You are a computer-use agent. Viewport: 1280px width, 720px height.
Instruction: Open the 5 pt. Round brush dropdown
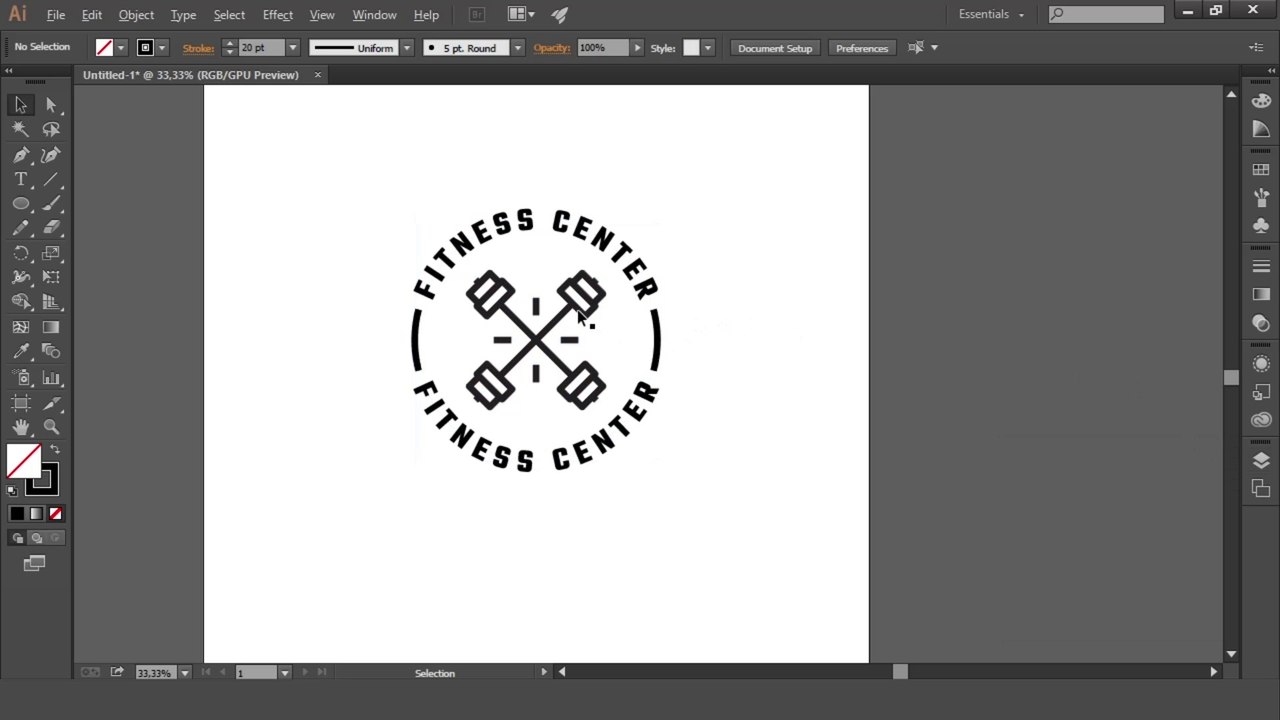pyautogui.click(x=518, y=48)
